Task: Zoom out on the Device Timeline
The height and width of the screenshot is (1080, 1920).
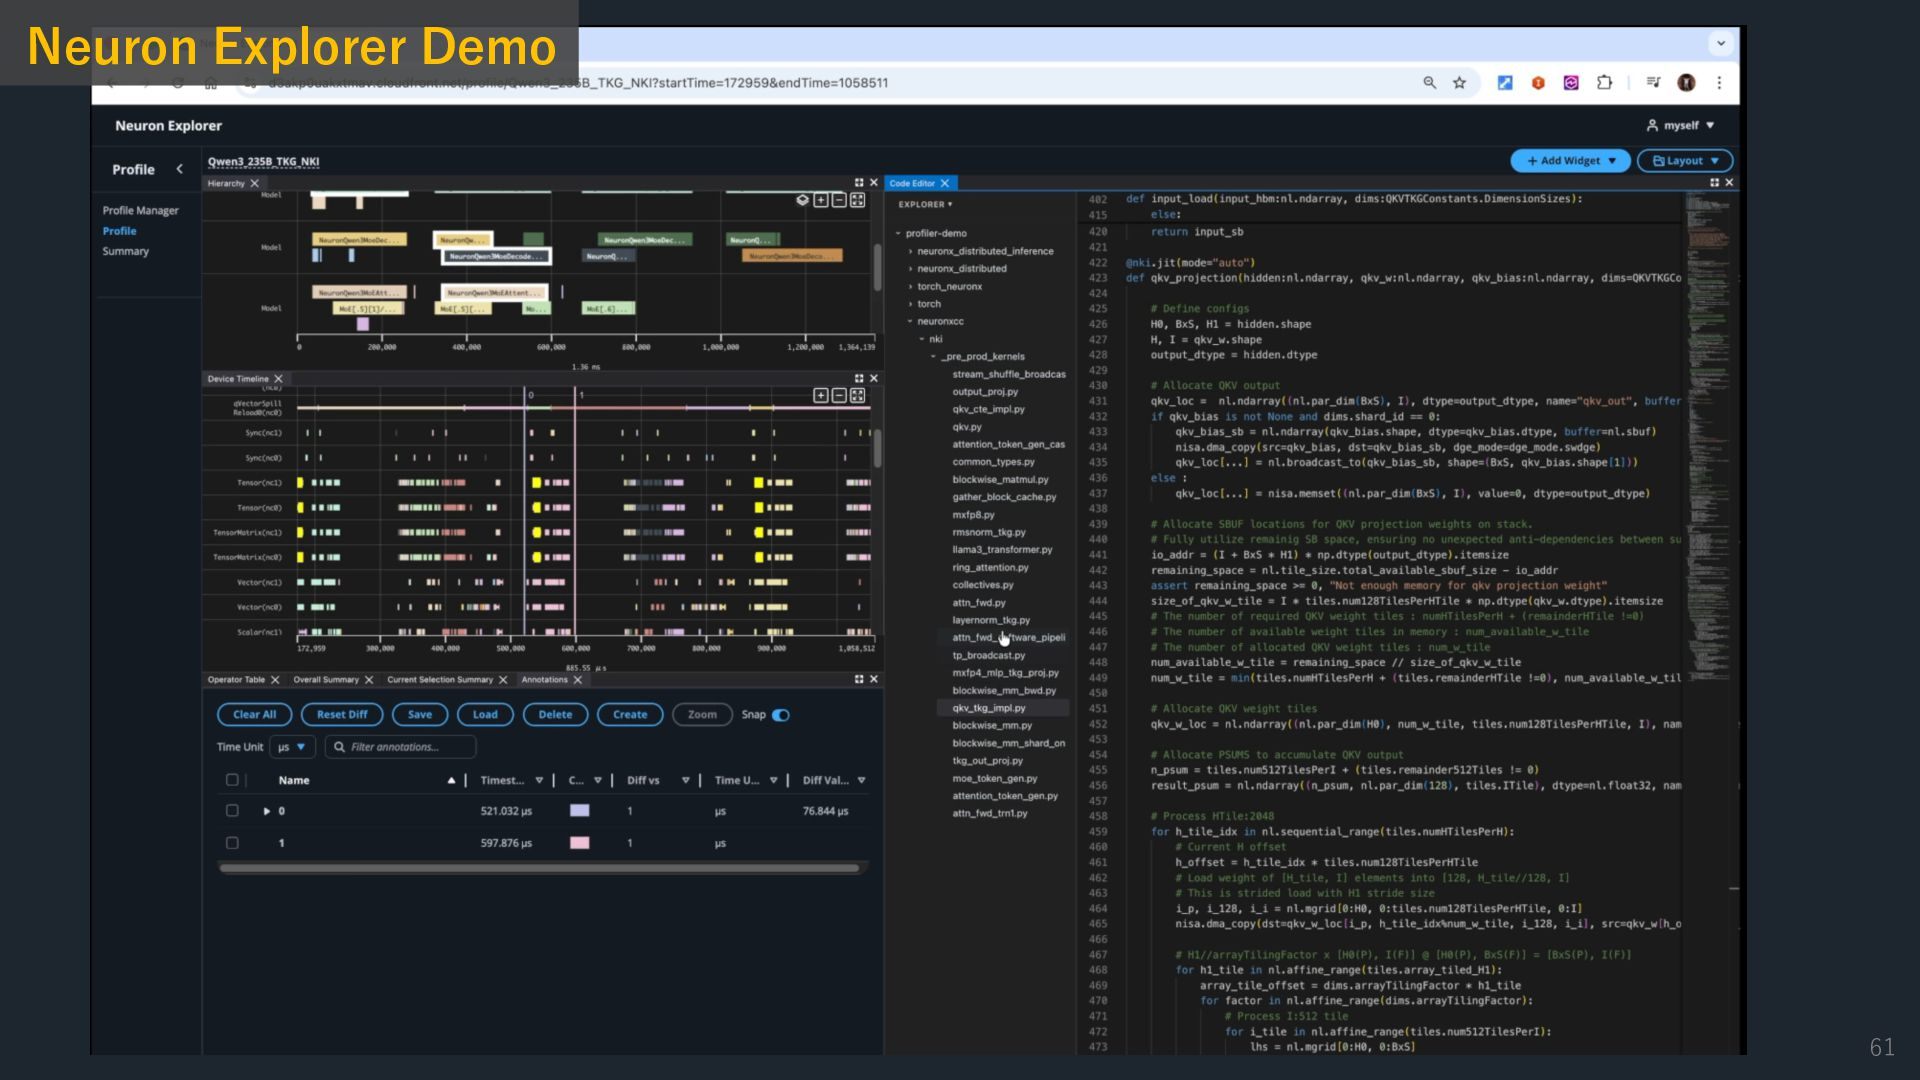Action: [839, 396]
